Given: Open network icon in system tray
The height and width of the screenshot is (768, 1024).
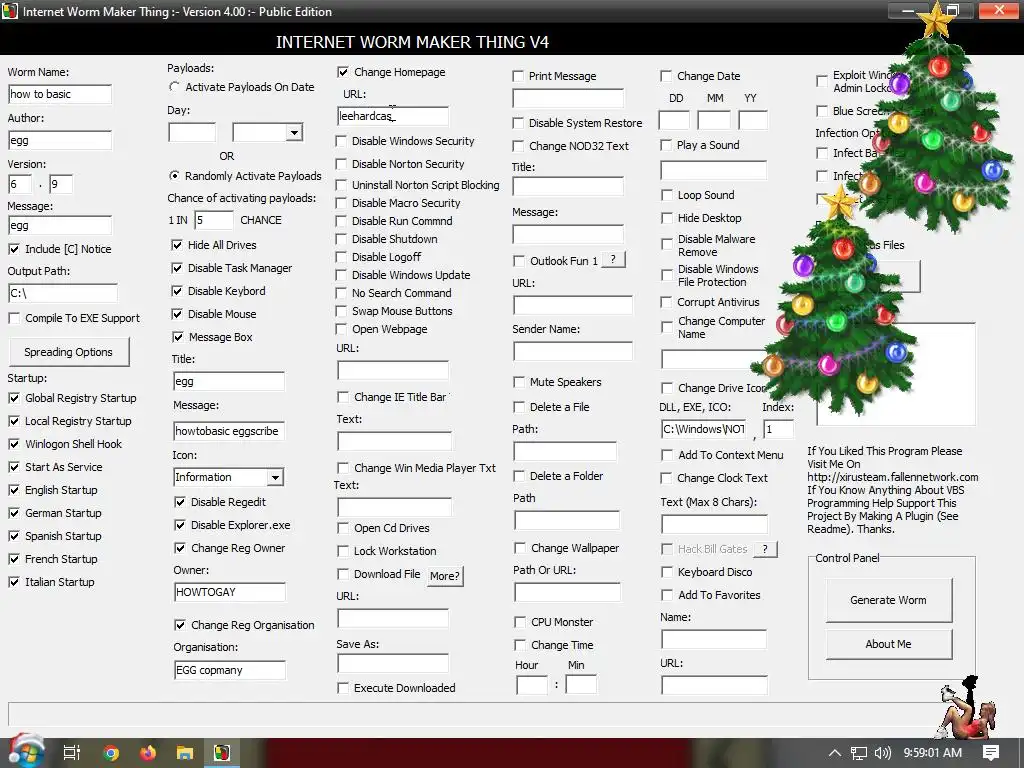Looking at the screenshot, I should tap(859, 753).
